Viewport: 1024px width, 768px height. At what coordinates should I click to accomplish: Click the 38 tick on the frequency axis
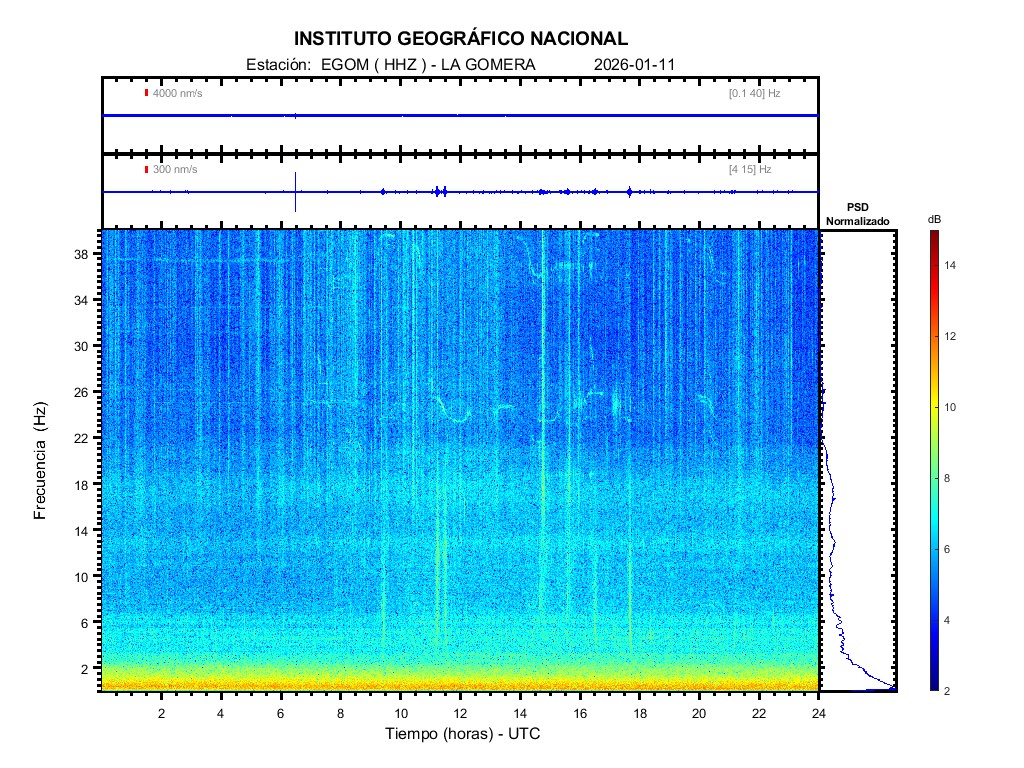82,254
